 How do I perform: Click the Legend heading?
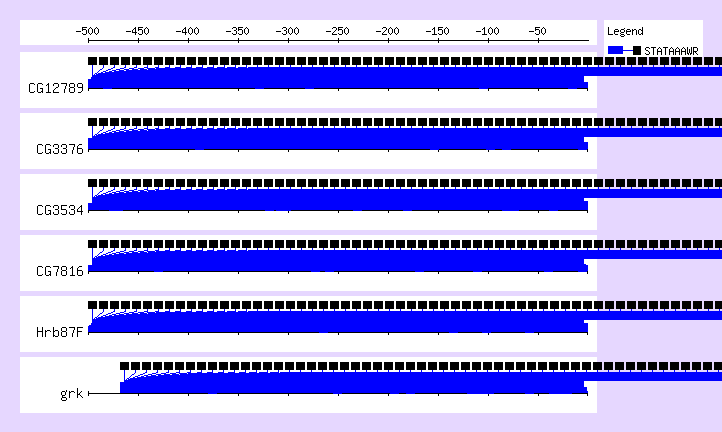click(x=625, y=31)
